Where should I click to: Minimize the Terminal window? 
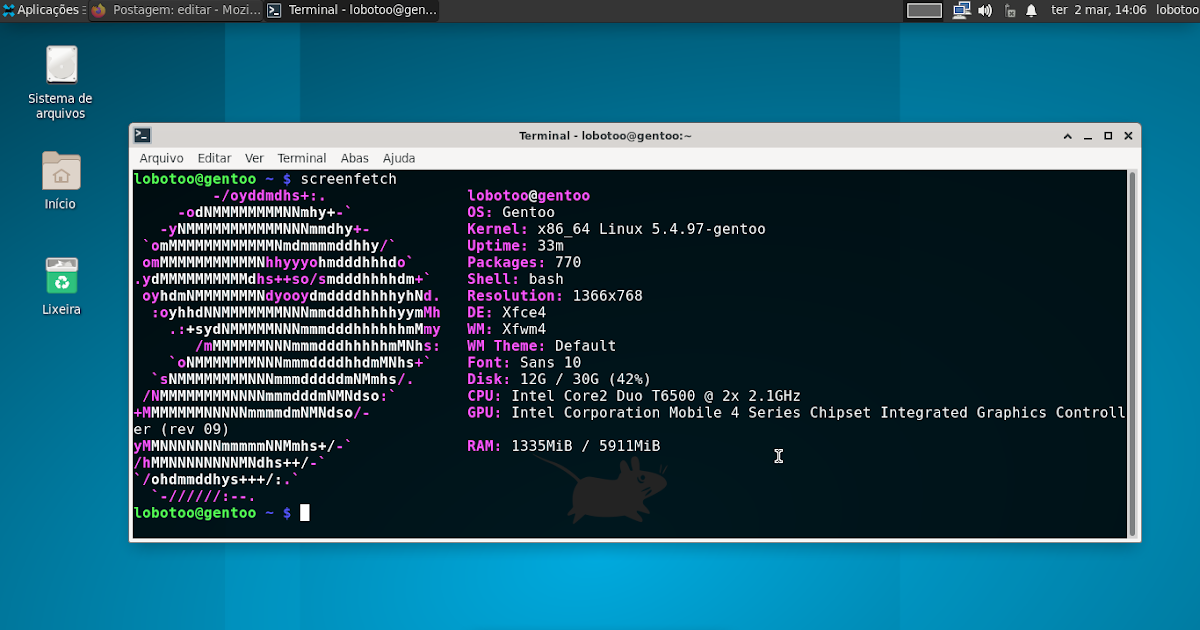pyautogui.click(x=1089, y=135)
